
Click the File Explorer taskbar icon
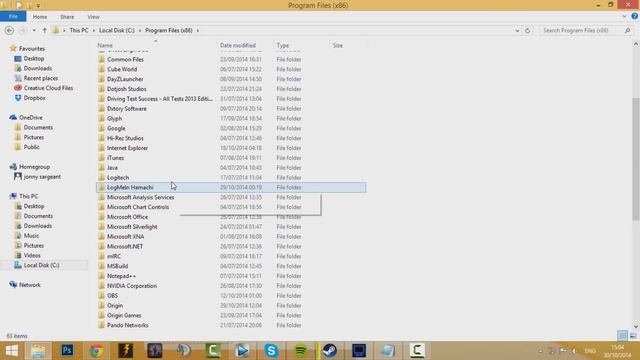(x=38, y=351)
